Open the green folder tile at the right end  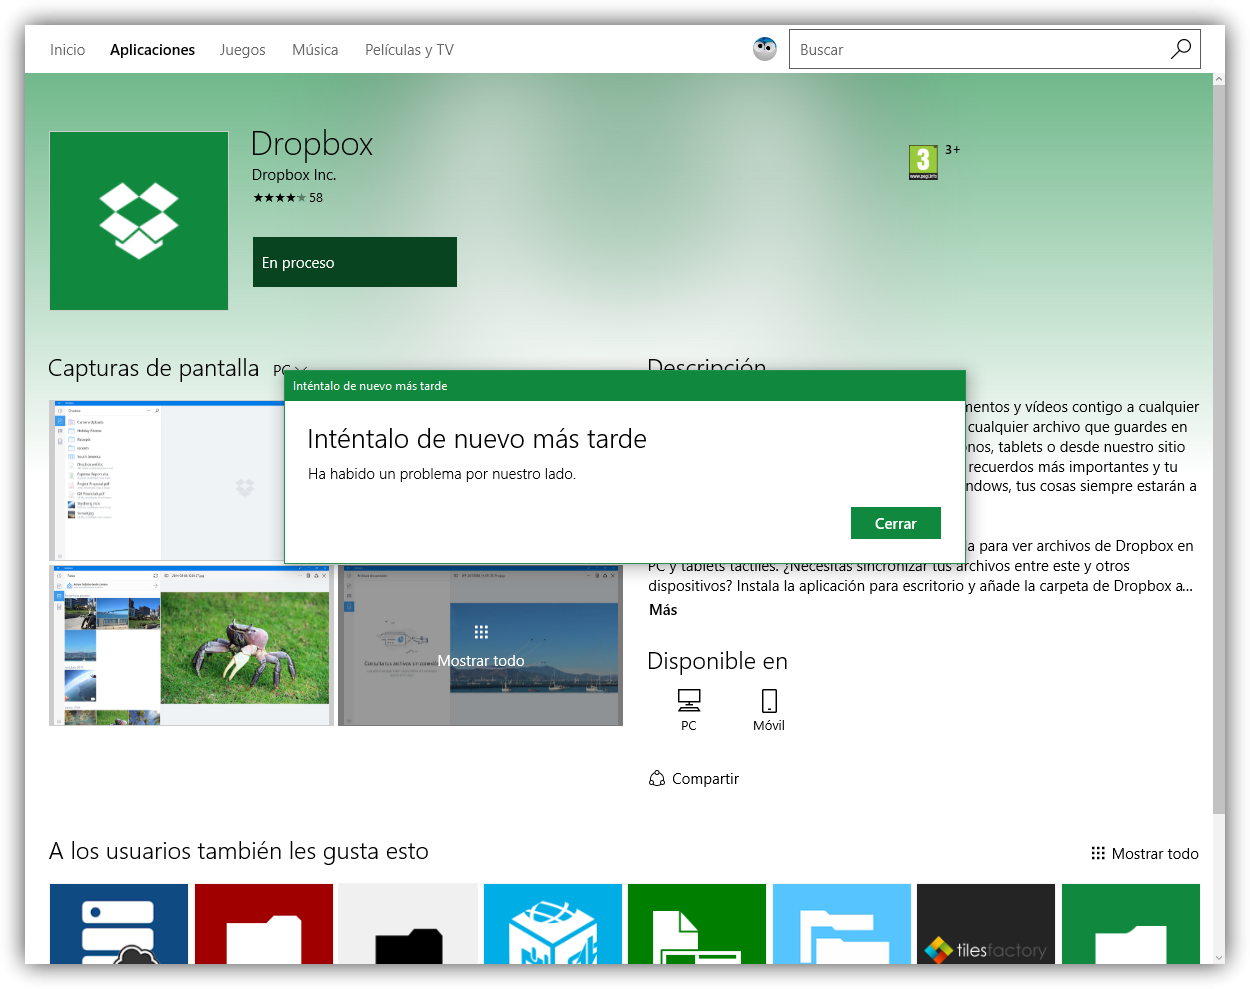pos(1131,924)
